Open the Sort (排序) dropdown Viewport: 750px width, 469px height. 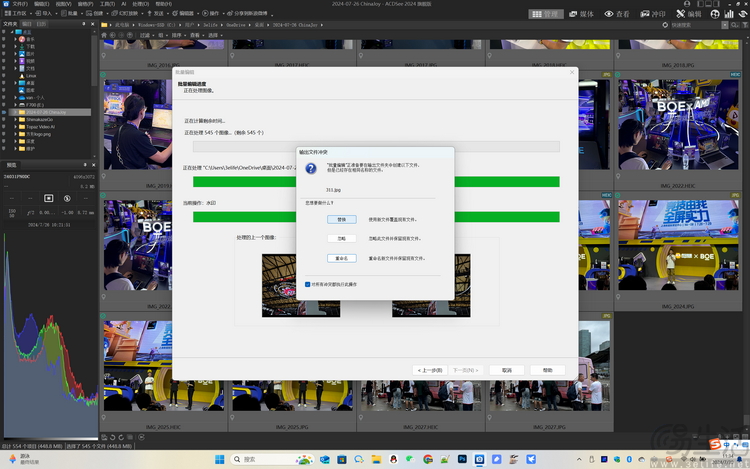coord(178,35)
